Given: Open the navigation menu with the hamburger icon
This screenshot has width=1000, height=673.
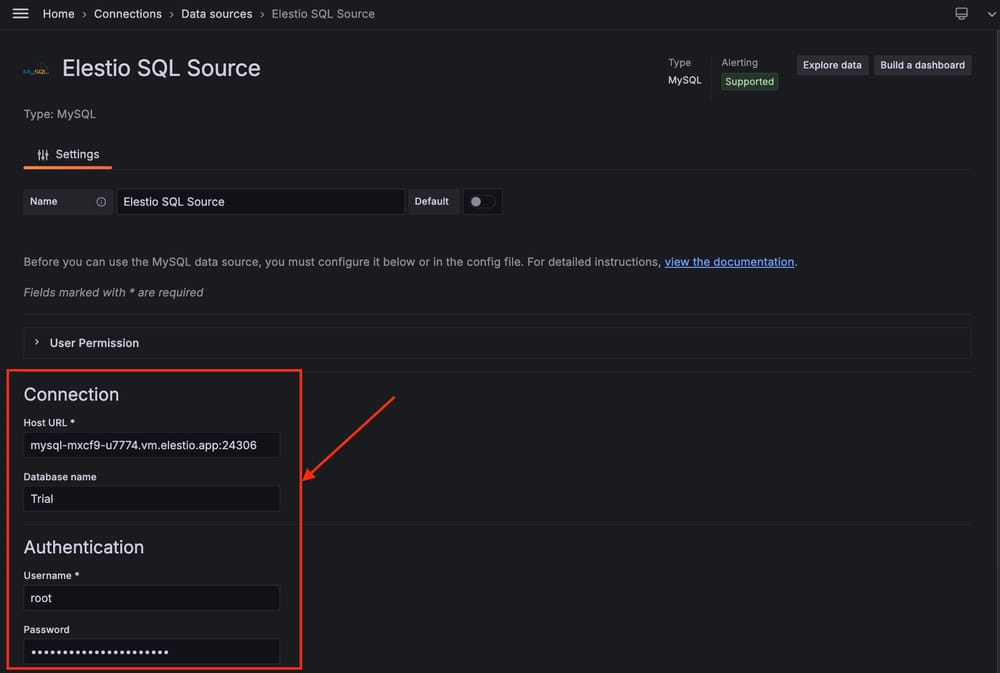Looking at the screenshot, I should click(19, 13).
